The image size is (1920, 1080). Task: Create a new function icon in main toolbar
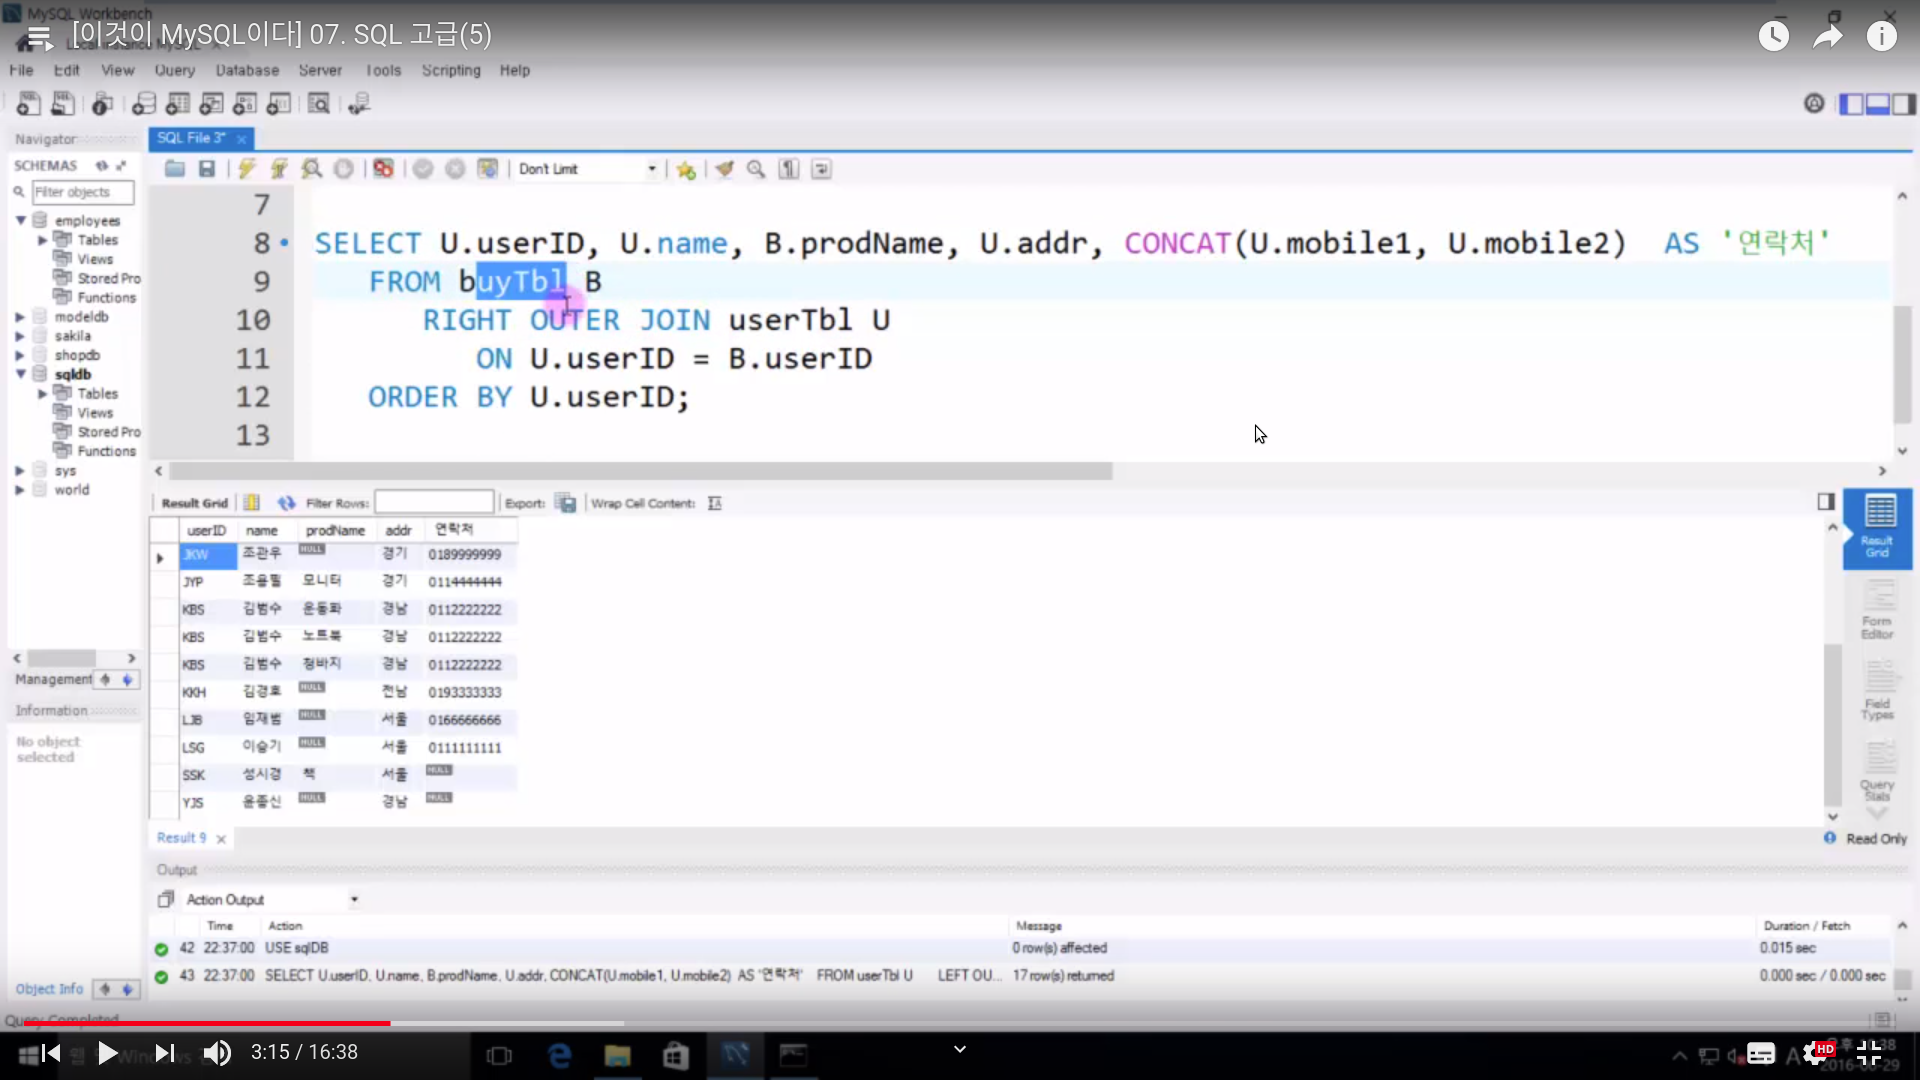(x=279, y=103)
